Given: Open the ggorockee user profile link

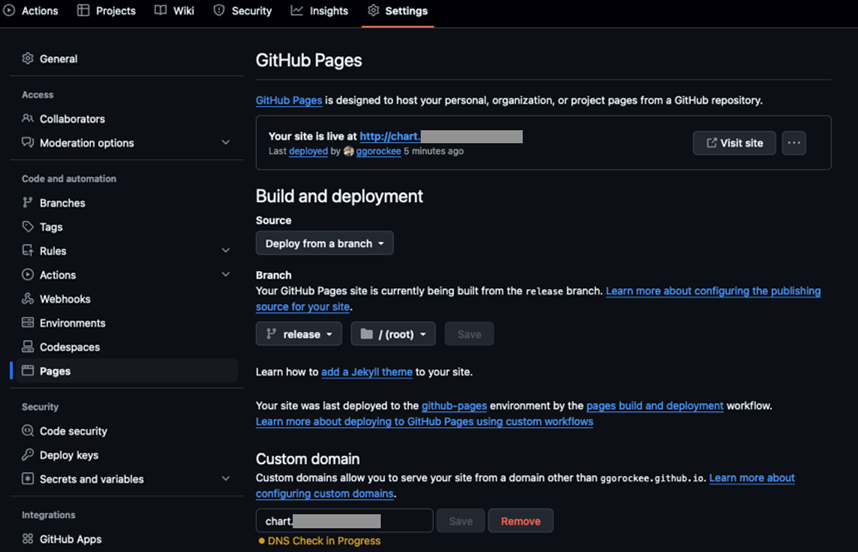Looking at the screenshot, I should click(379, 151).
